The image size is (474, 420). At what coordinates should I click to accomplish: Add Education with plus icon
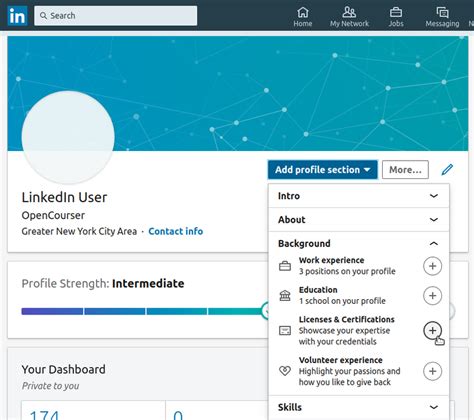coord(432,295)
